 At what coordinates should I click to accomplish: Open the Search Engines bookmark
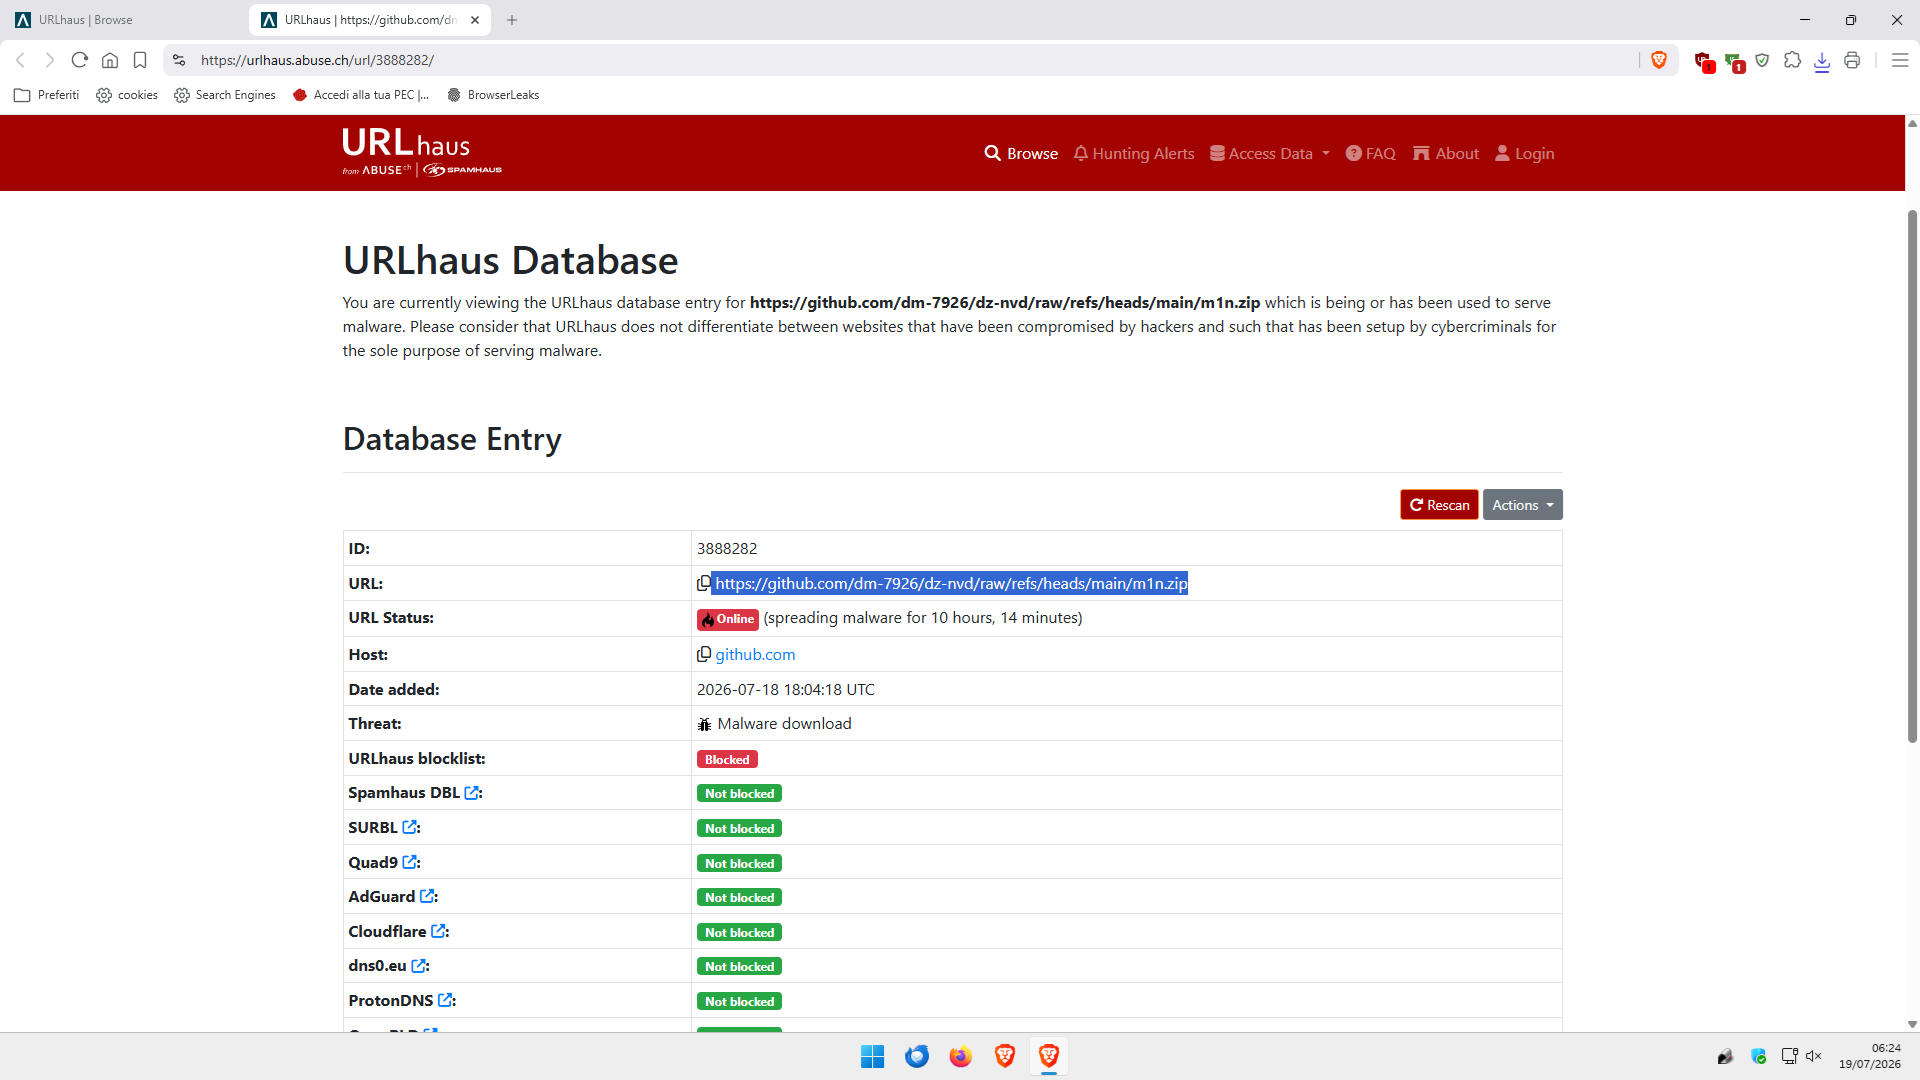coord(225,95)
